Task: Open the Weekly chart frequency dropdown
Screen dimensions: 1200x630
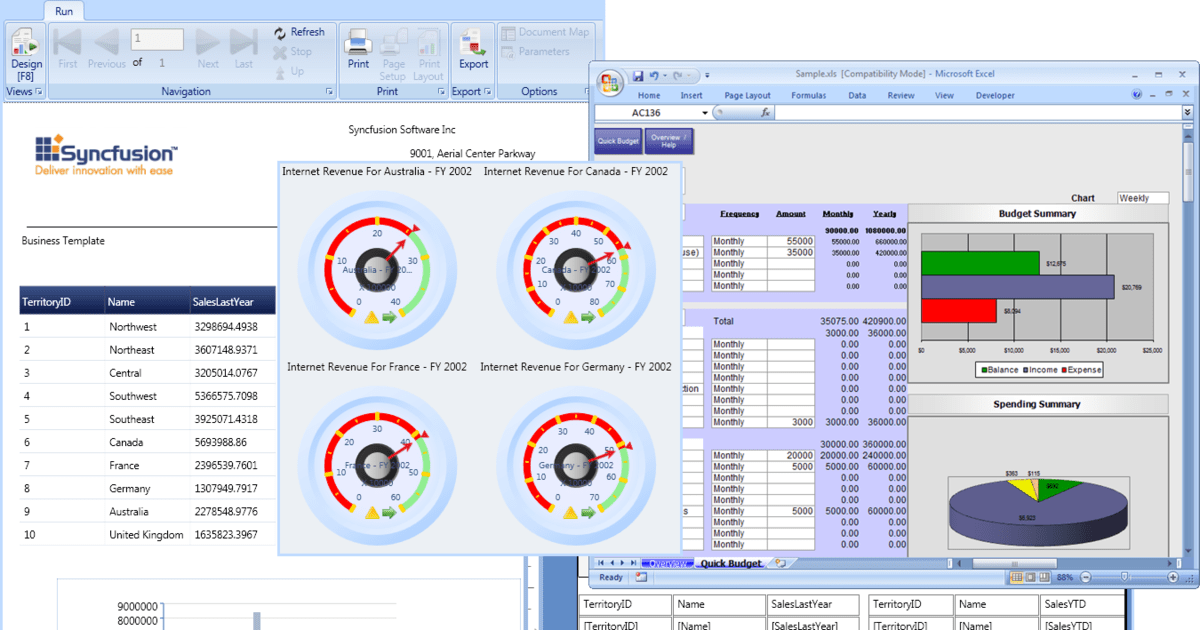Action: click(1143, 198)
